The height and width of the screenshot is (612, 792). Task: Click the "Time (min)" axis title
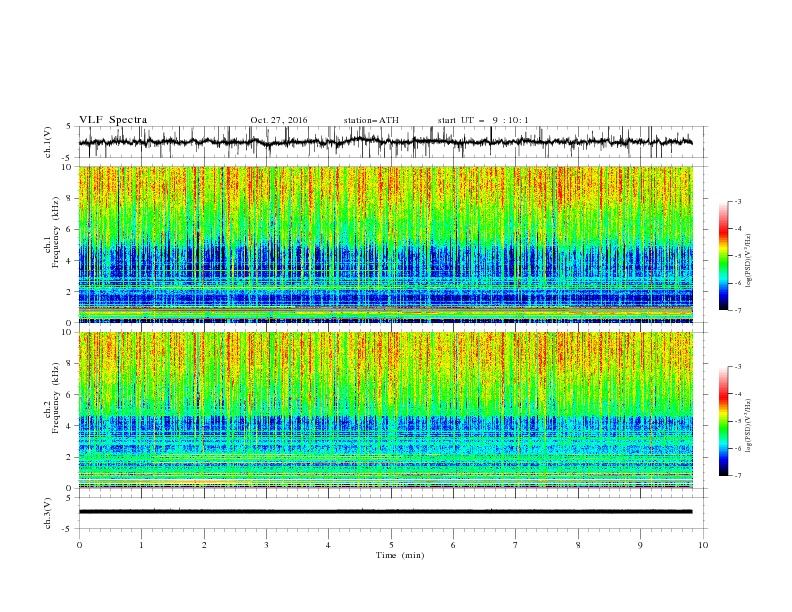(400, 555)
